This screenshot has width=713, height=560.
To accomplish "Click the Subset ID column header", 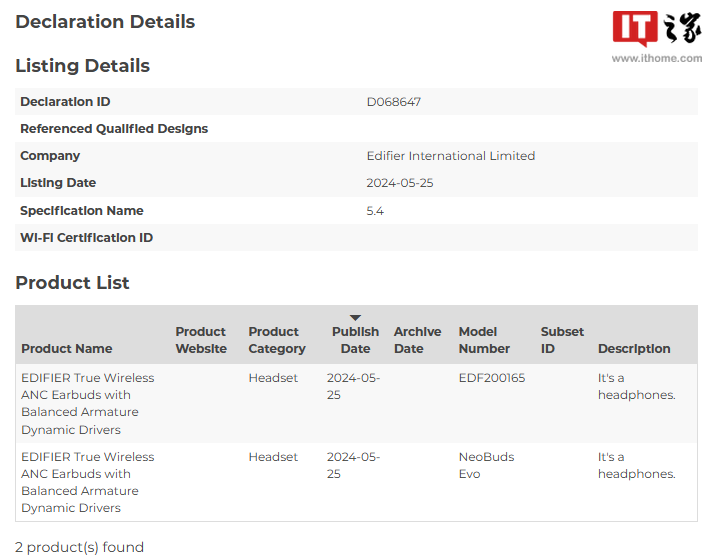I will pos(562,340).
